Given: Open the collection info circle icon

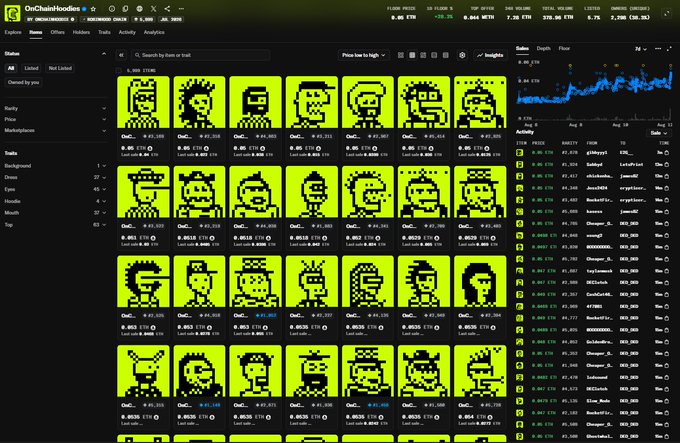Looking at the screenshot, I should click(x=112, y=9).
